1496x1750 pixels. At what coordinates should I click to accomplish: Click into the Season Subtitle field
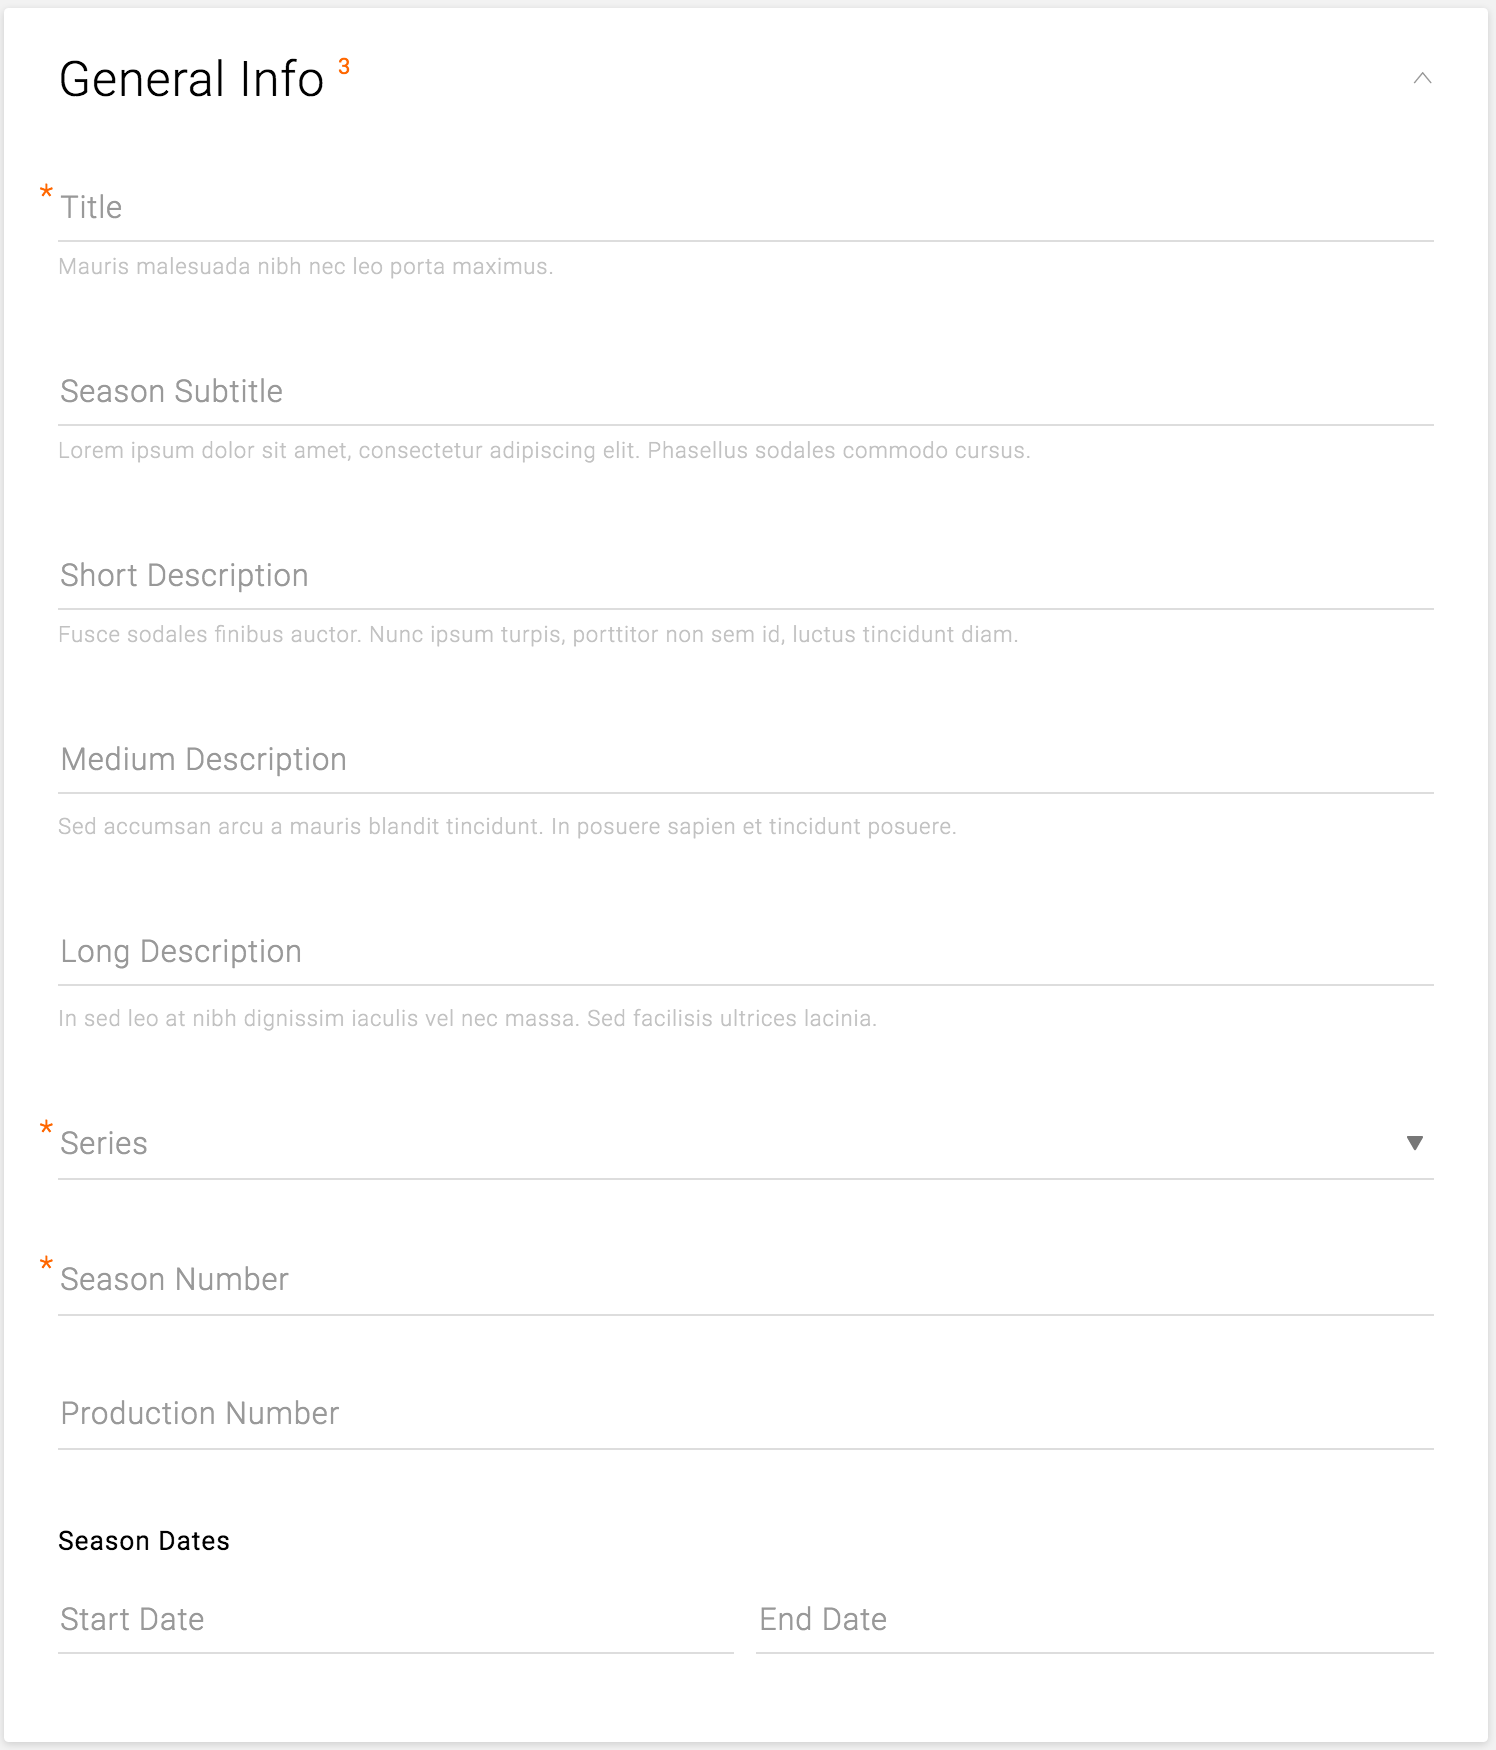point(745,392)
